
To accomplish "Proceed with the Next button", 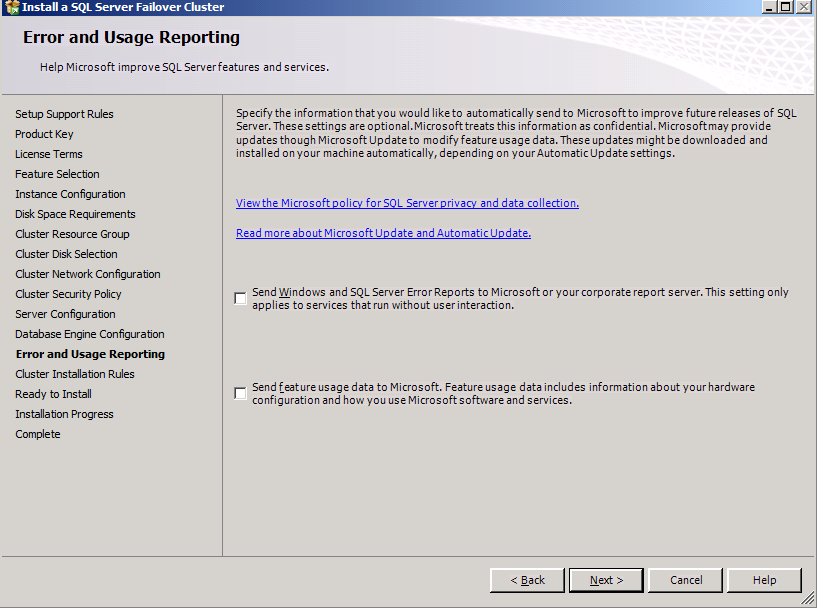I will tap(606, 580).
